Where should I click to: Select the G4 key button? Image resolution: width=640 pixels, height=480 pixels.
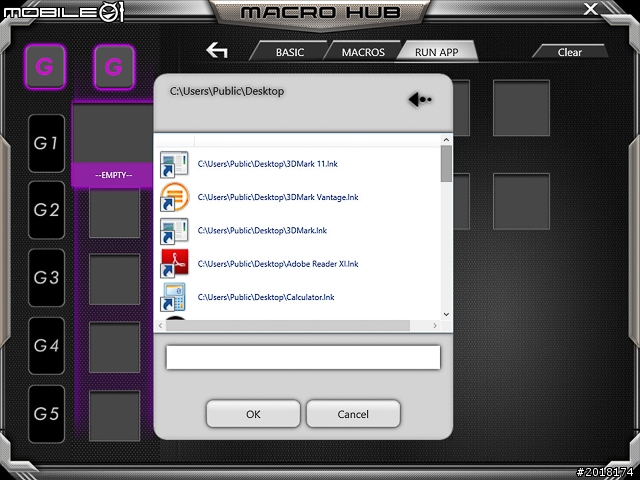(x=47, y=346)
